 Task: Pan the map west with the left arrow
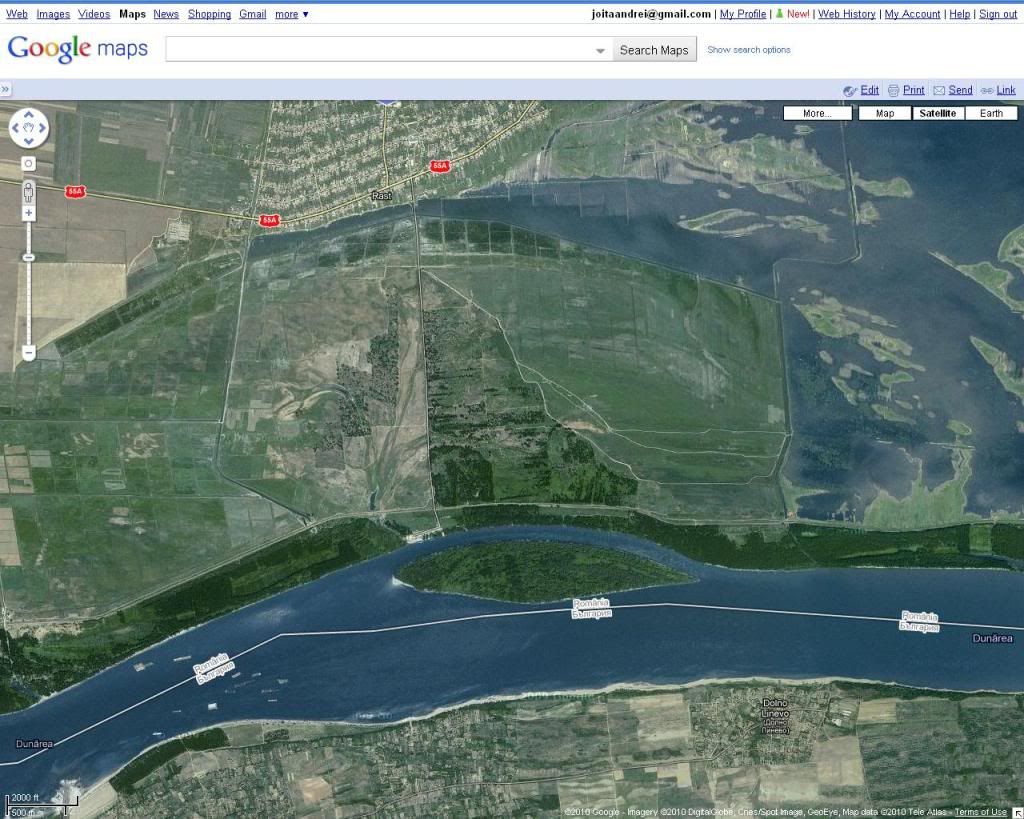16,128
